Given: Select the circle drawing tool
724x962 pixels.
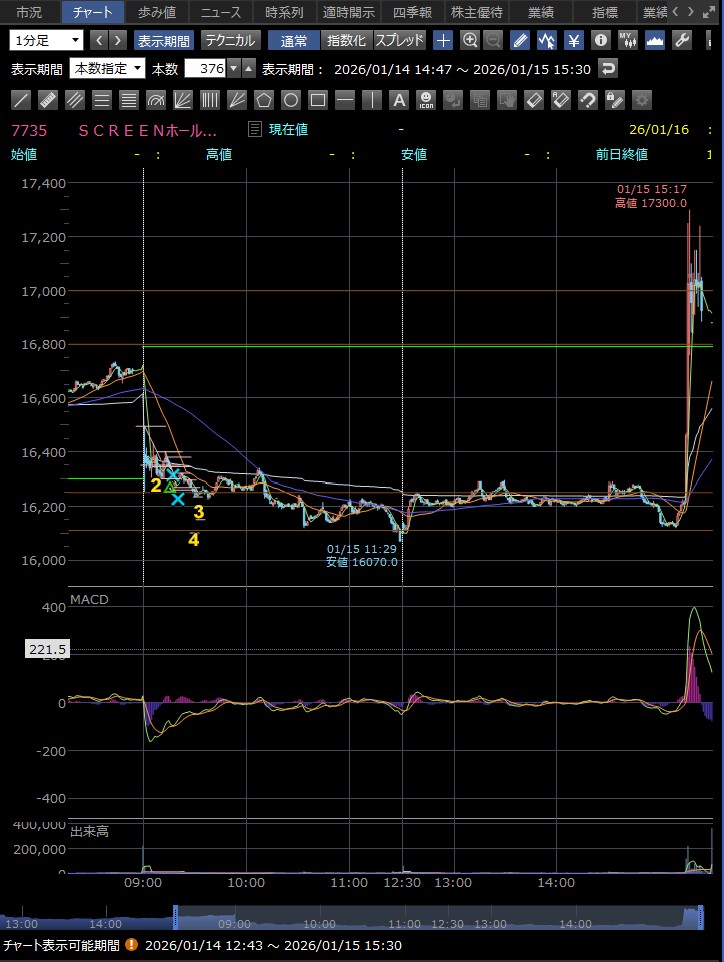Looking at the screenshot, I should (x=291, y=100).
